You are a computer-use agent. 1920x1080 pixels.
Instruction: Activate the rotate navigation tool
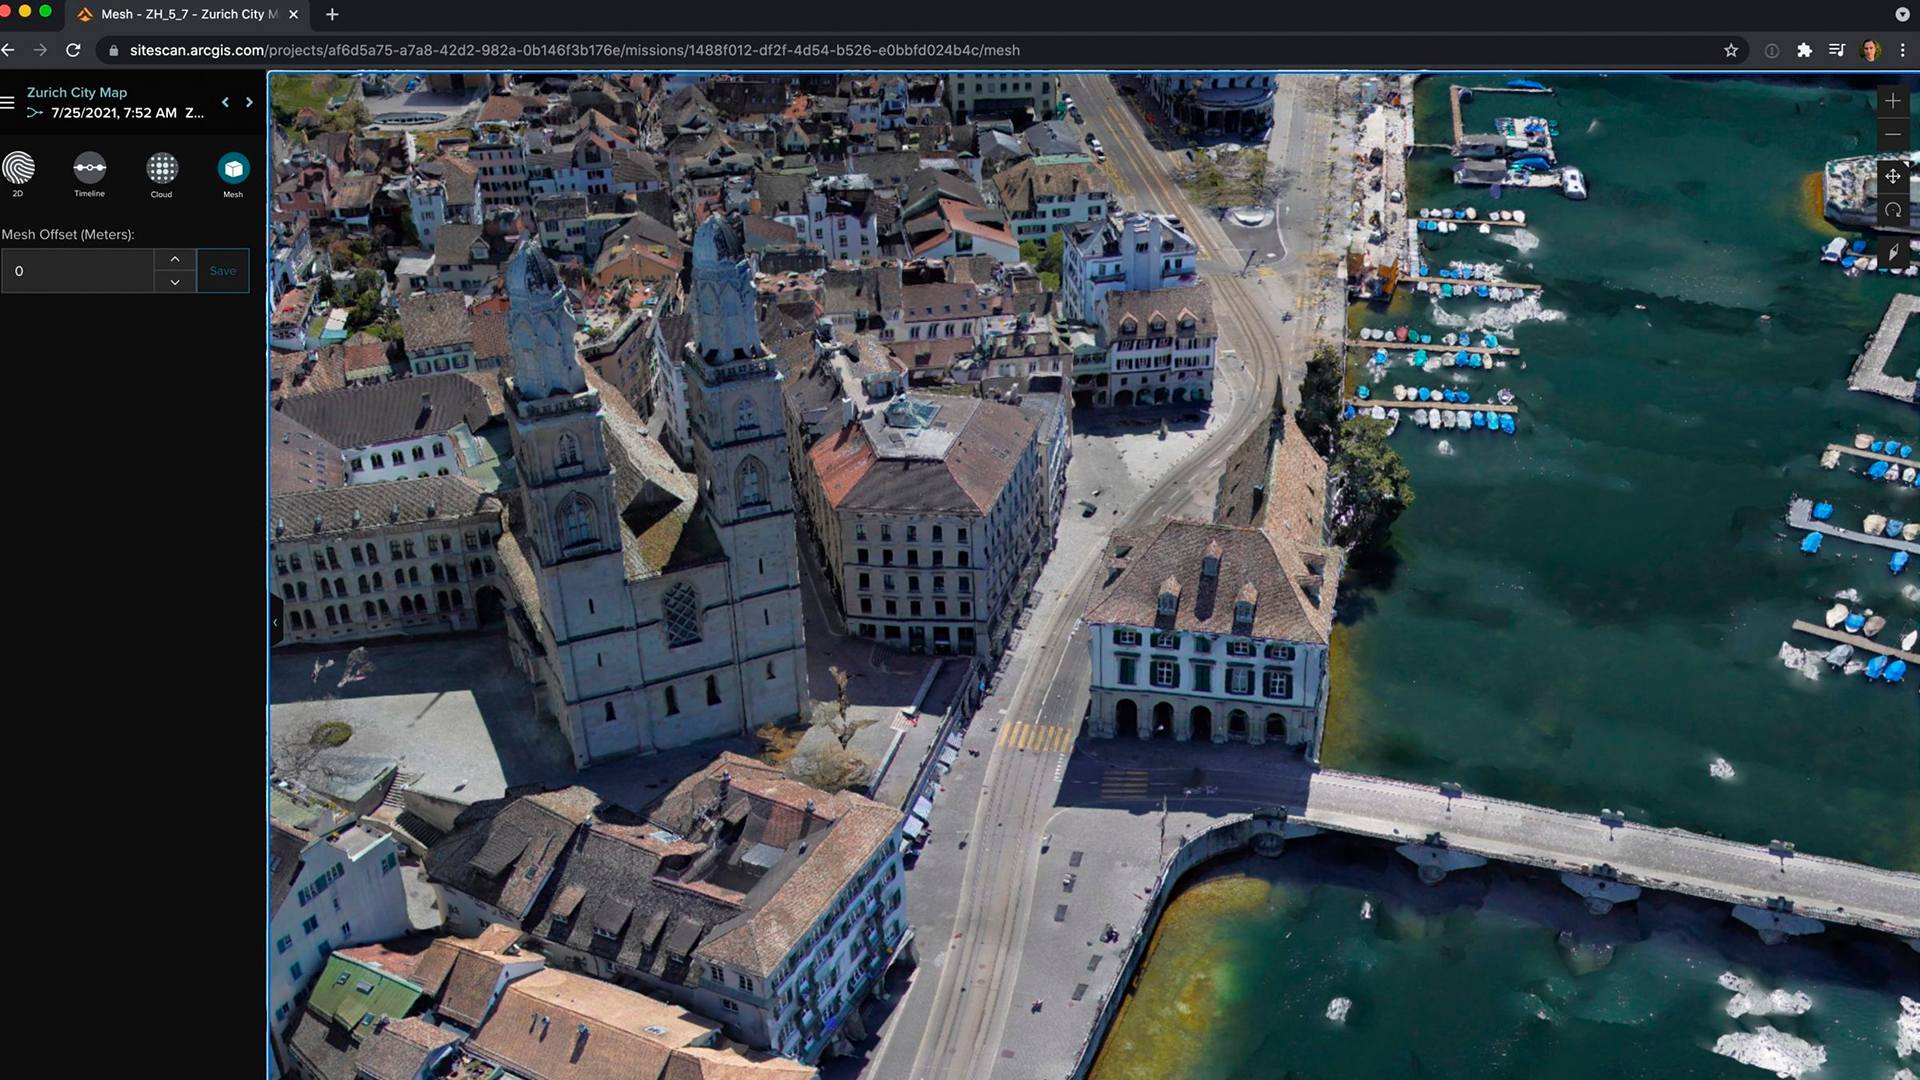point(1892,210)
